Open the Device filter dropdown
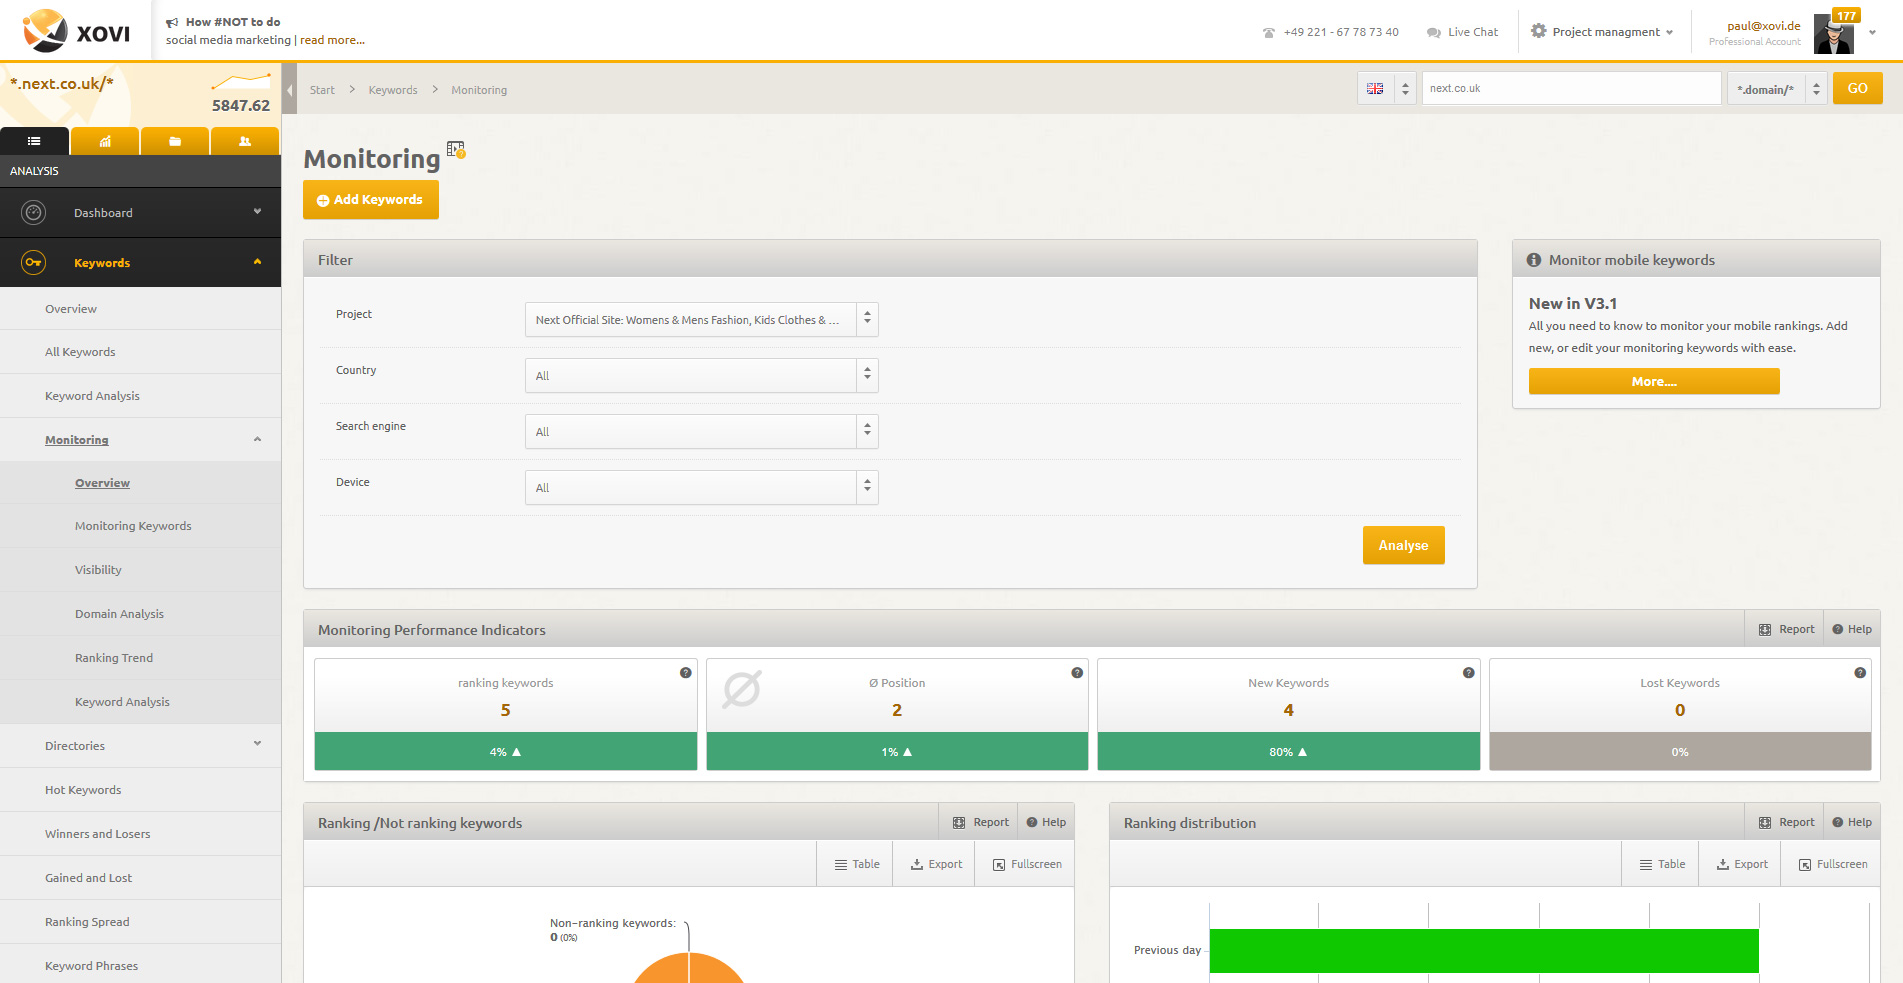The width and height of the screenshot is (1903, 983). (x=702, y=488)
